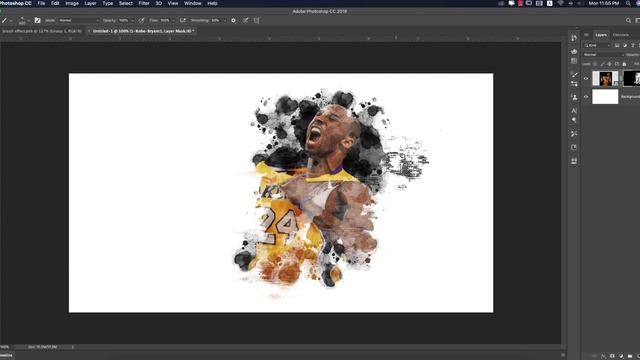The width and height of the screenshot is (640, 360).
Task: Click the Photoshop search magnifier icon
Action: (628, 20)
